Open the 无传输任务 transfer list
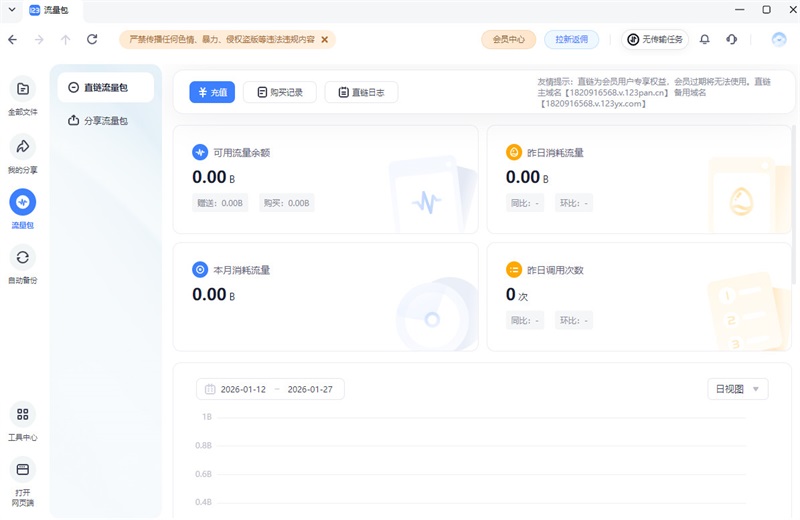Viewport: 800px width, 520px height. (655, 39)
